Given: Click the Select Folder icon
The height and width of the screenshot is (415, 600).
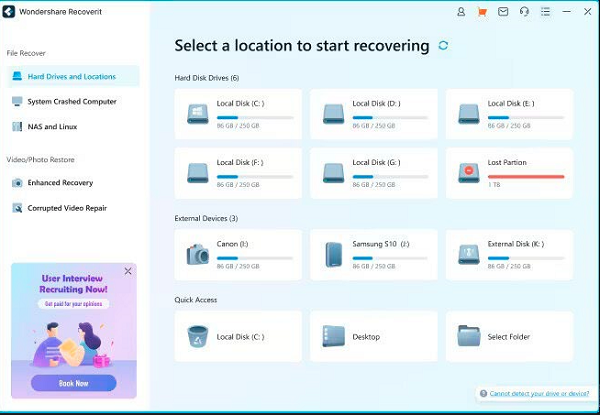Looking at the screenshot, I should [469, 336].
